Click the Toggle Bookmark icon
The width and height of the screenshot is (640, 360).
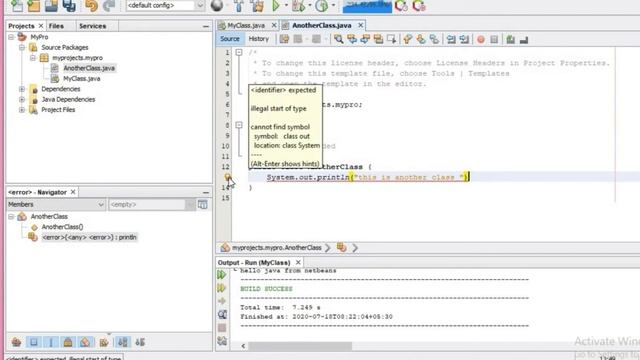click(x=434, y=39)
